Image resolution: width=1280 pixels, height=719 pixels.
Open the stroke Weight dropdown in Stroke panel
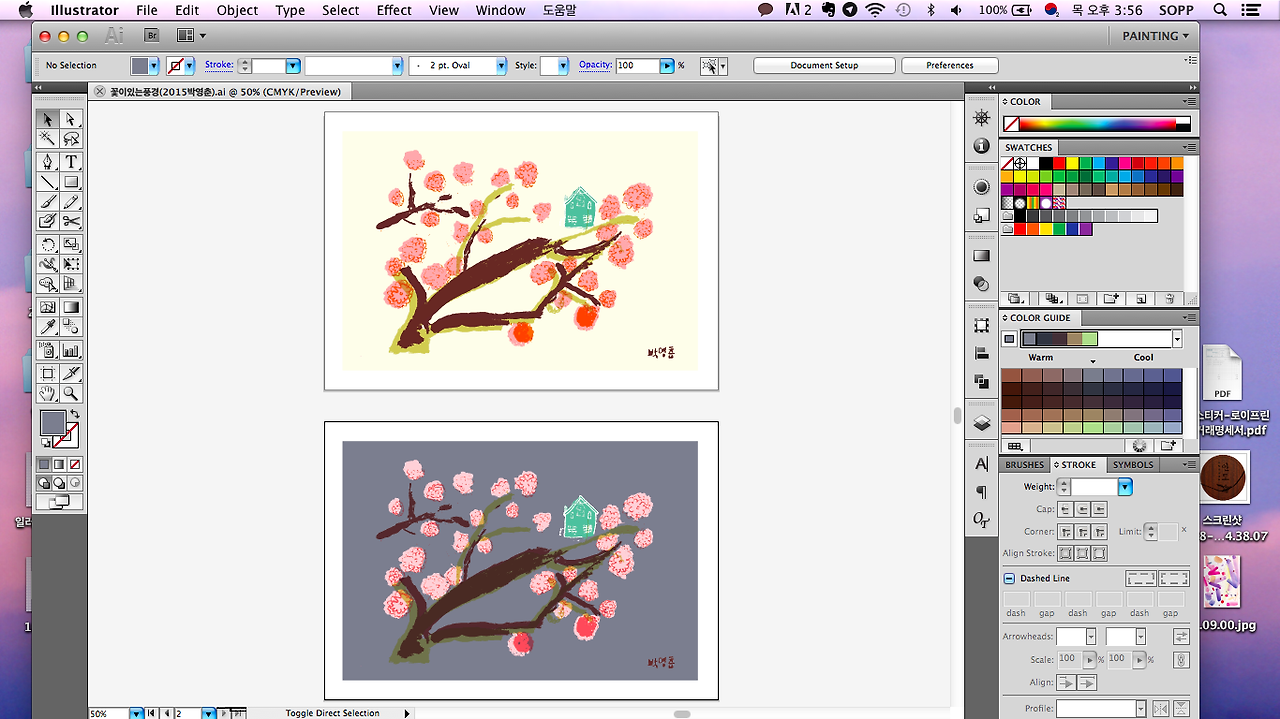coord(1125,487)
